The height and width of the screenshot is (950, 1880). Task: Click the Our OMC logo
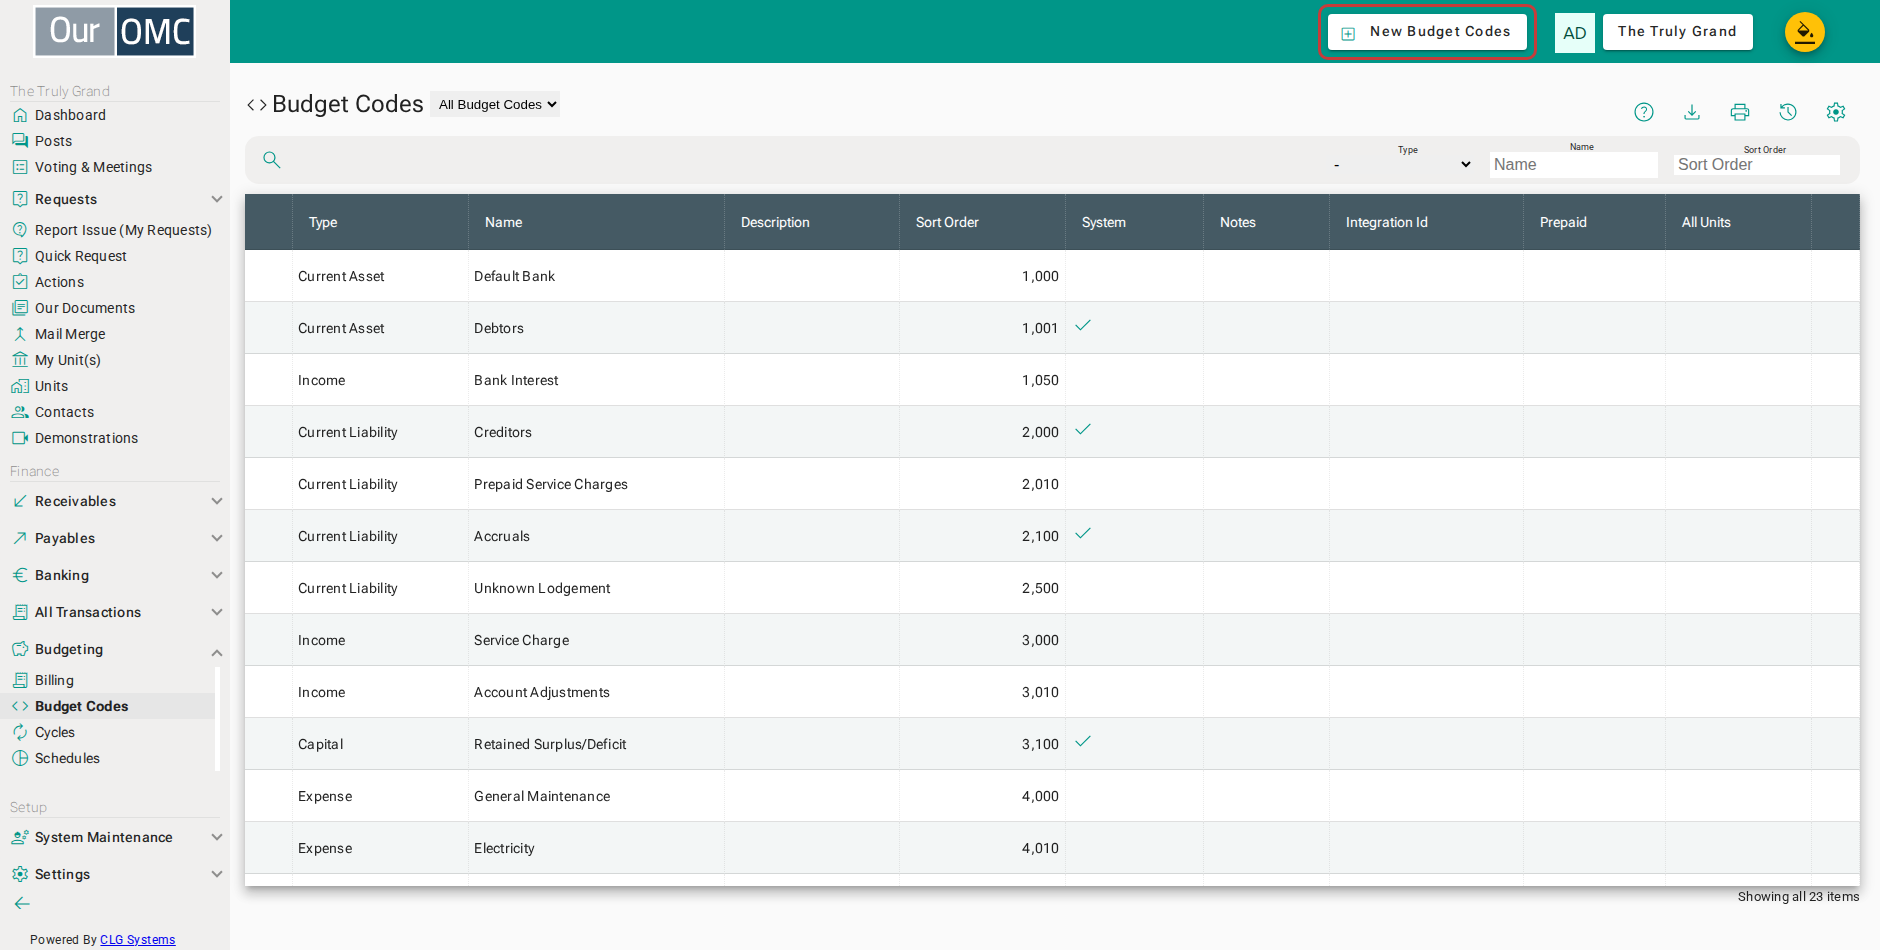pos(115,31)
